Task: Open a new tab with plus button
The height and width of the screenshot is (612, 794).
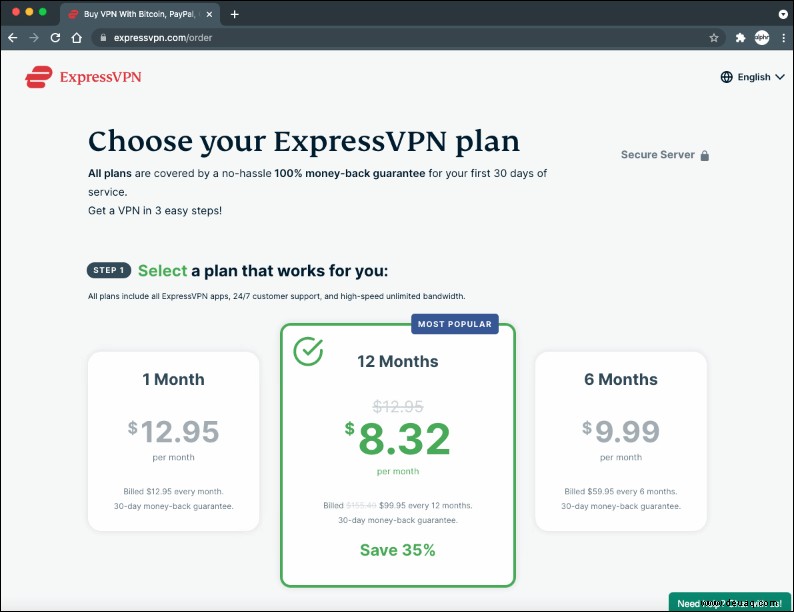Action: pyautogui.click(x=234, y=14)
